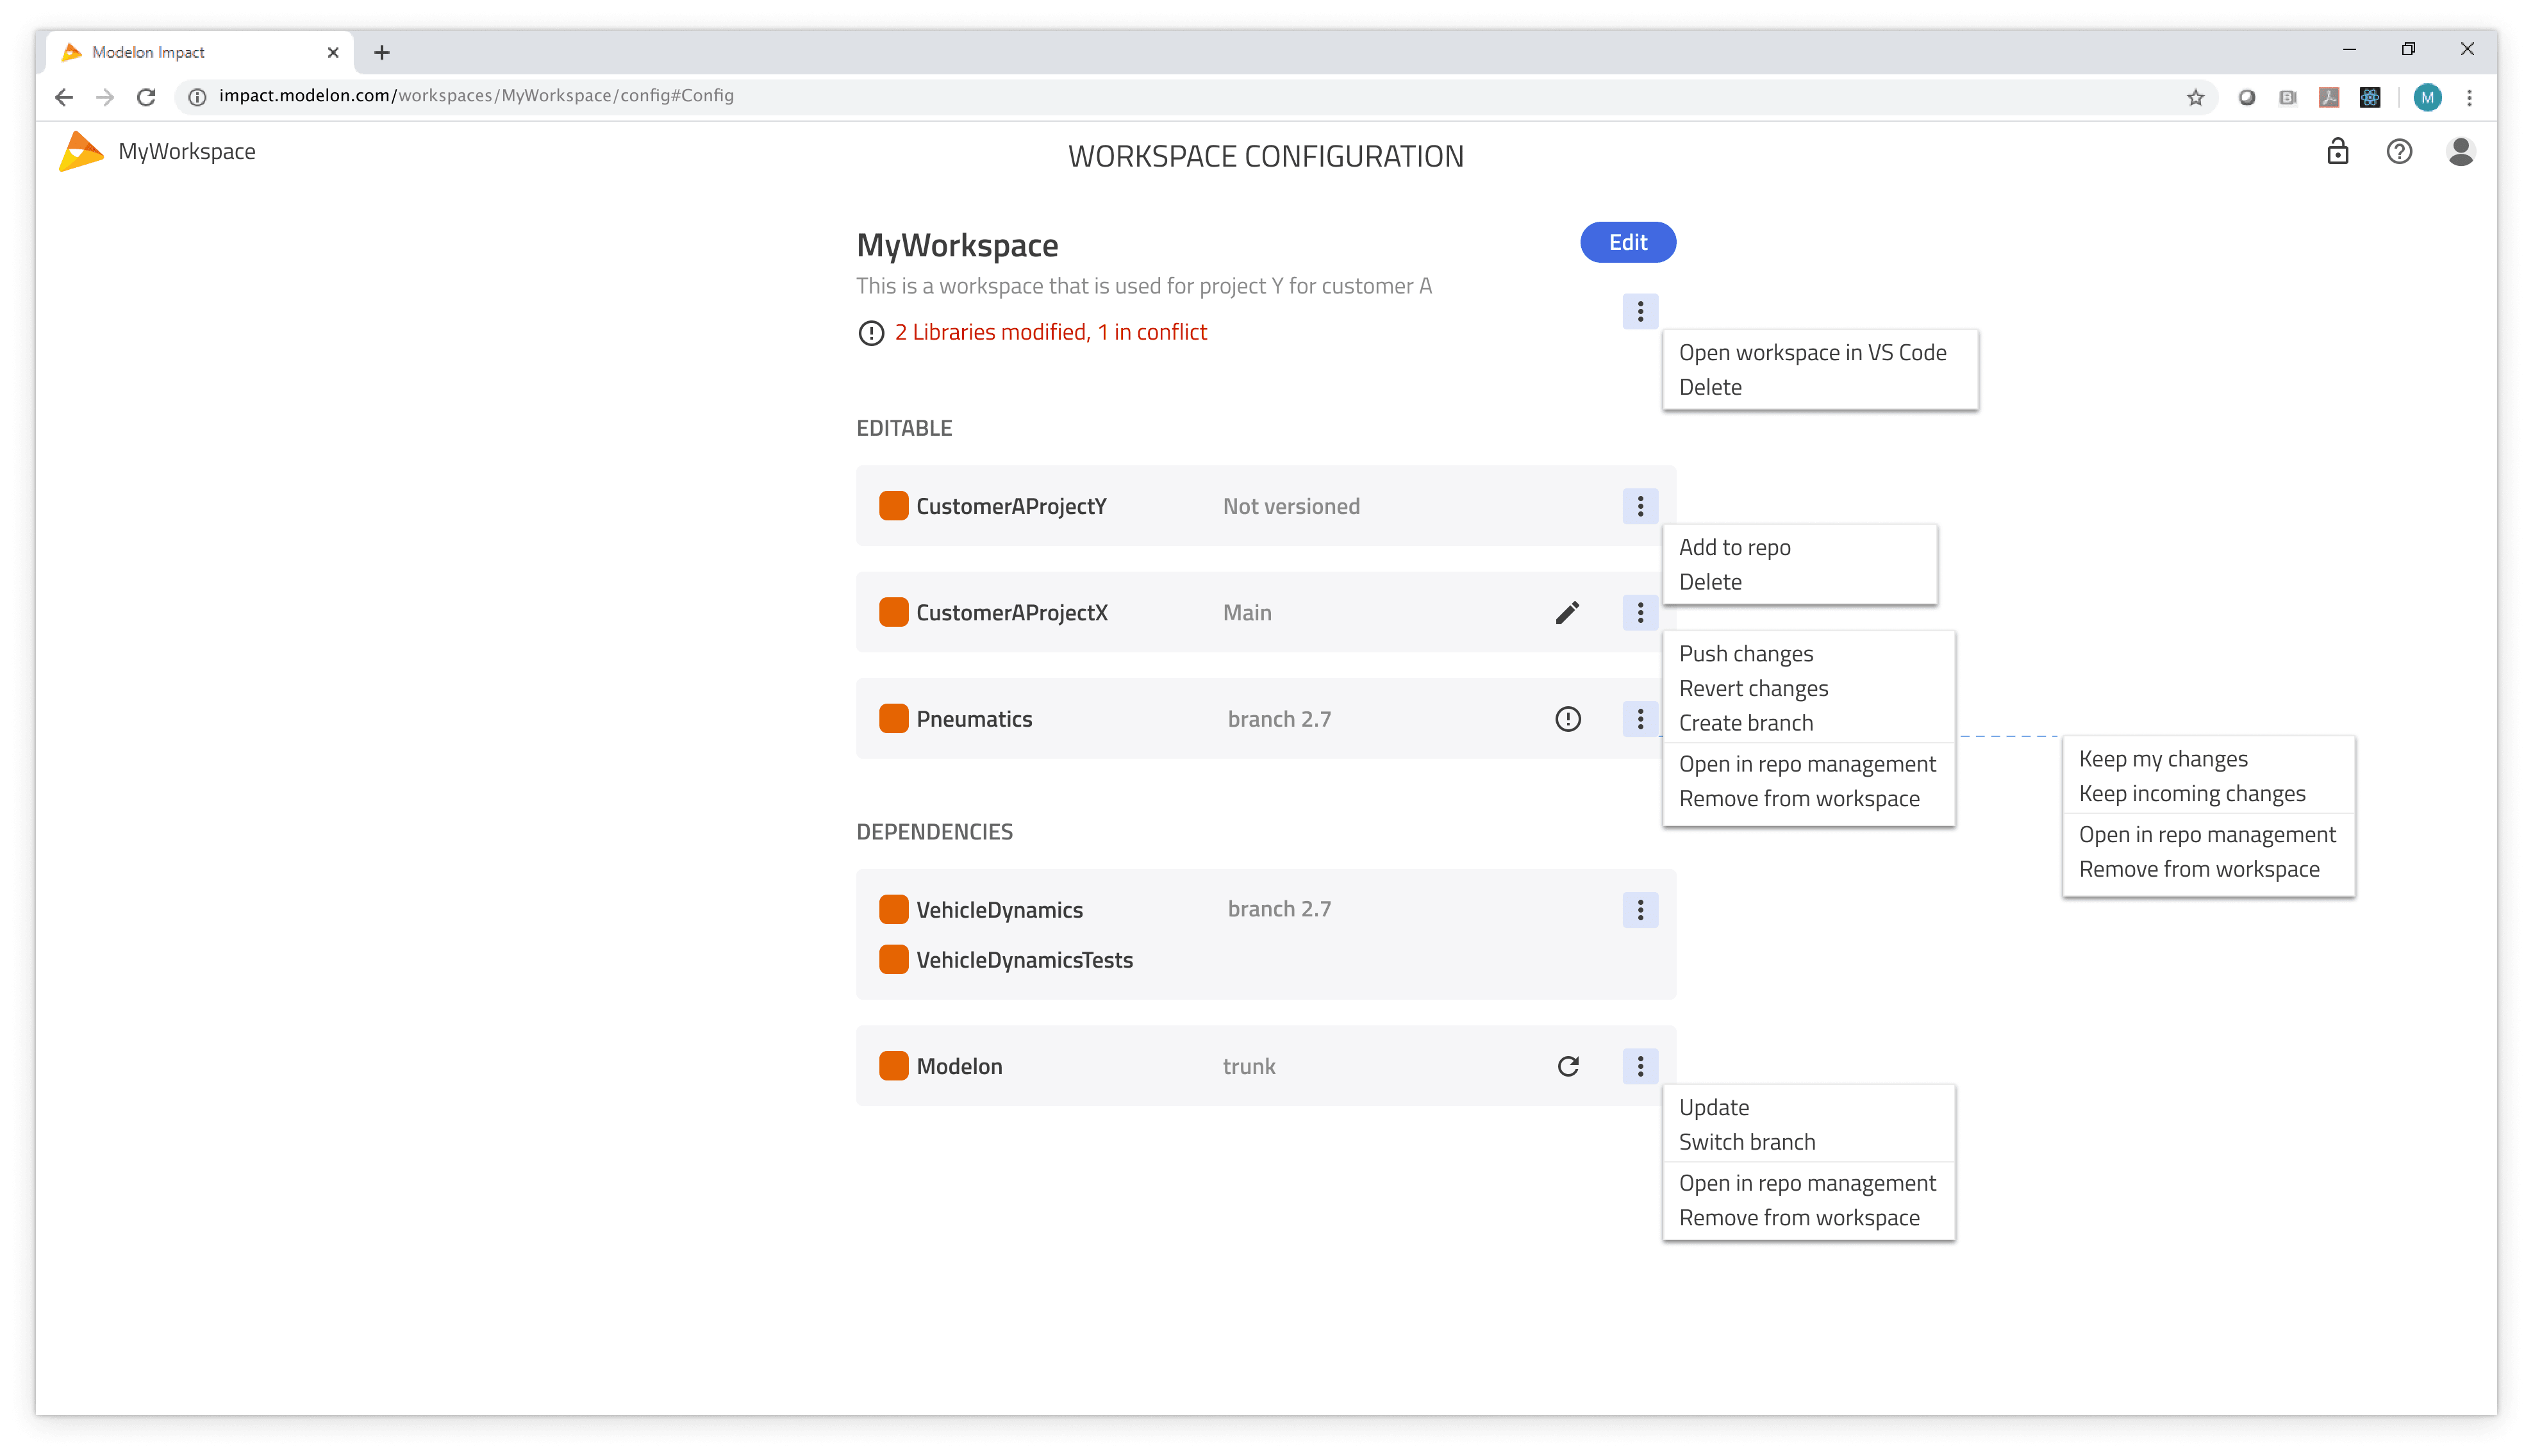Image resolution: width=2533 pixels, height=1456 pixels.
Task: Open Modelon library three-dot menu
Action: [1640, 1066]
